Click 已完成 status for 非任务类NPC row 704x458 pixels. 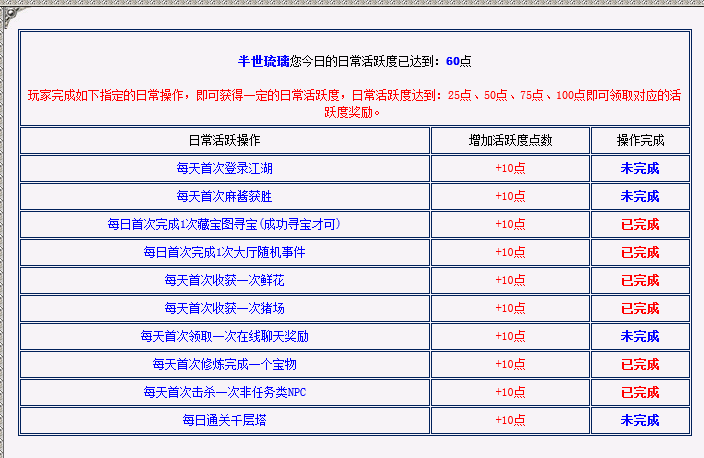(x=640, y=392)
